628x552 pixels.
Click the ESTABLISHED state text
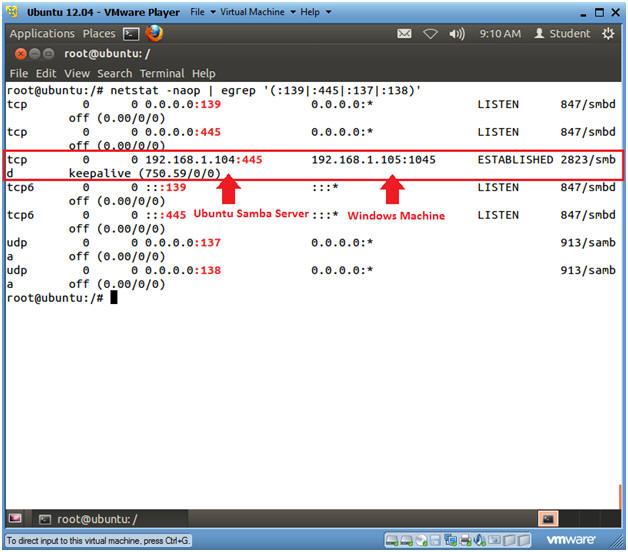point(515,160)
